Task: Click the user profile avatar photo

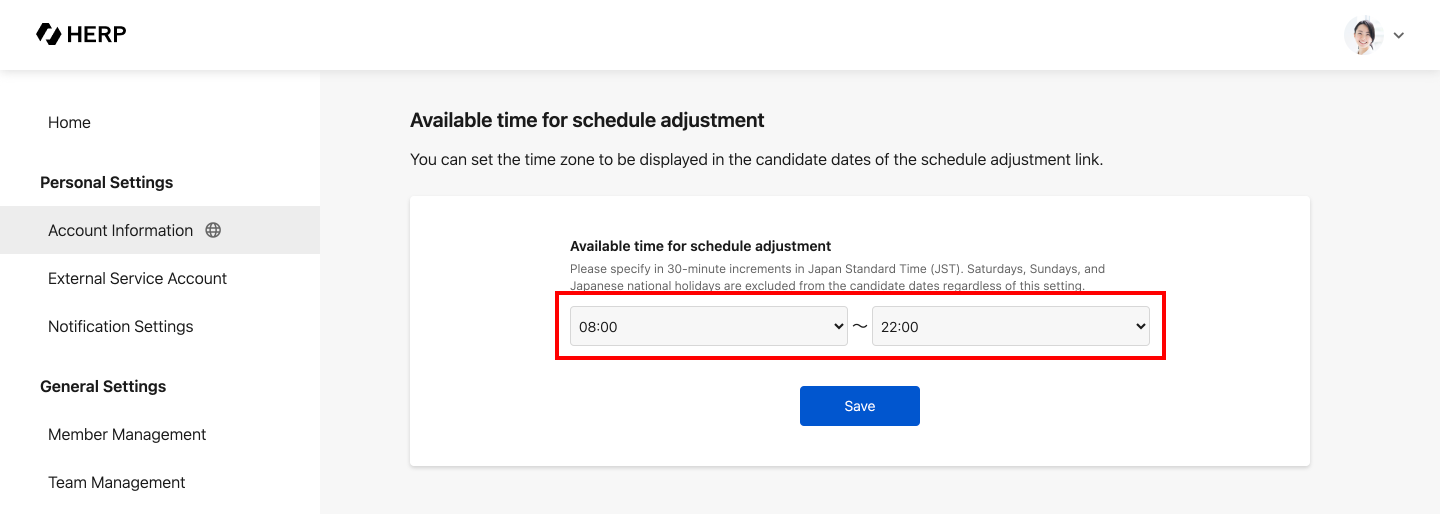Action: [1362, 35]
